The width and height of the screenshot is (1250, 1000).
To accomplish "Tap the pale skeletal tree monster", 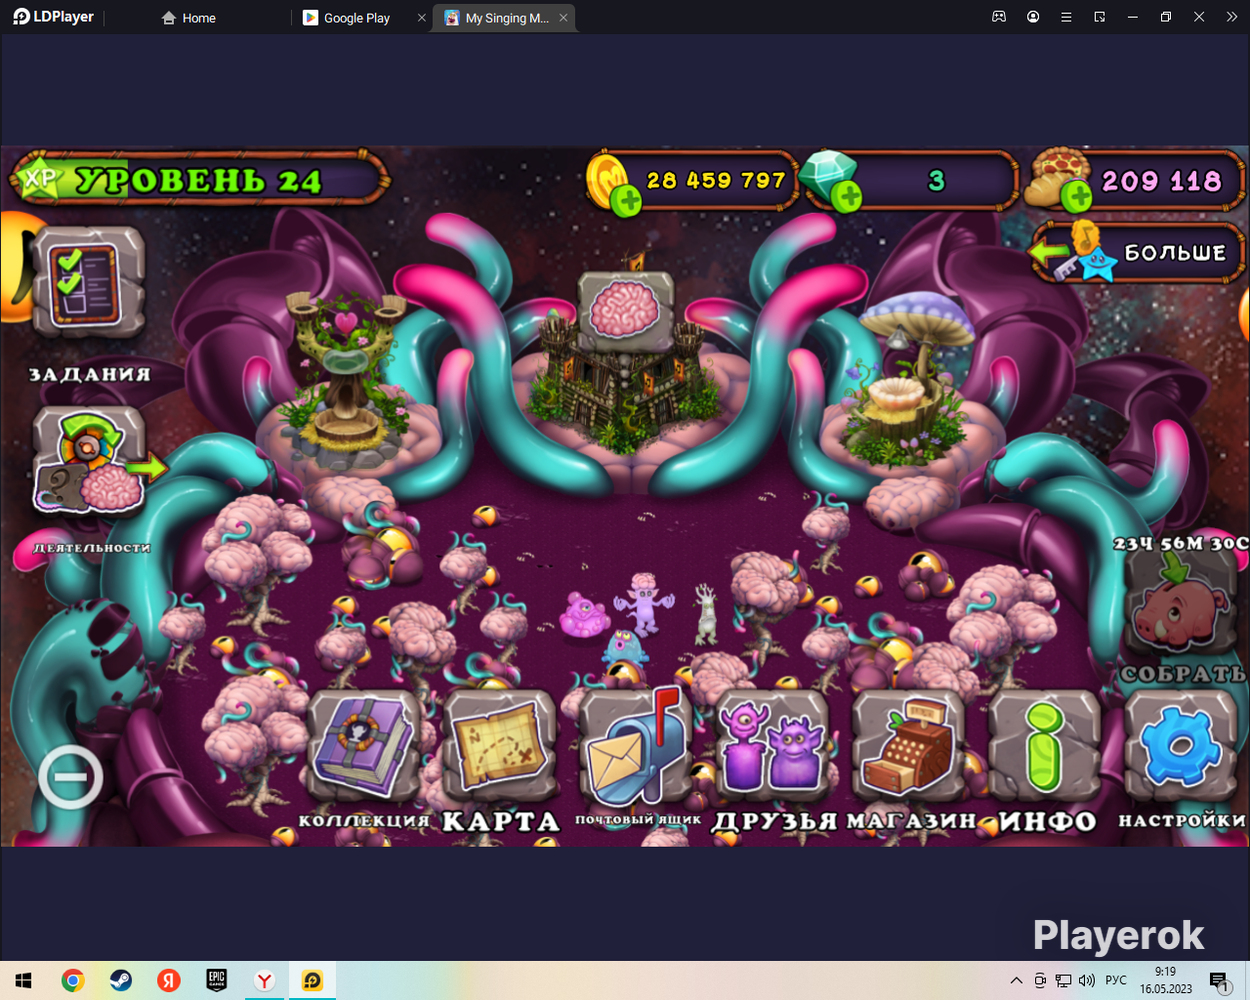I will pyautogui.click(x=707, y=613).
